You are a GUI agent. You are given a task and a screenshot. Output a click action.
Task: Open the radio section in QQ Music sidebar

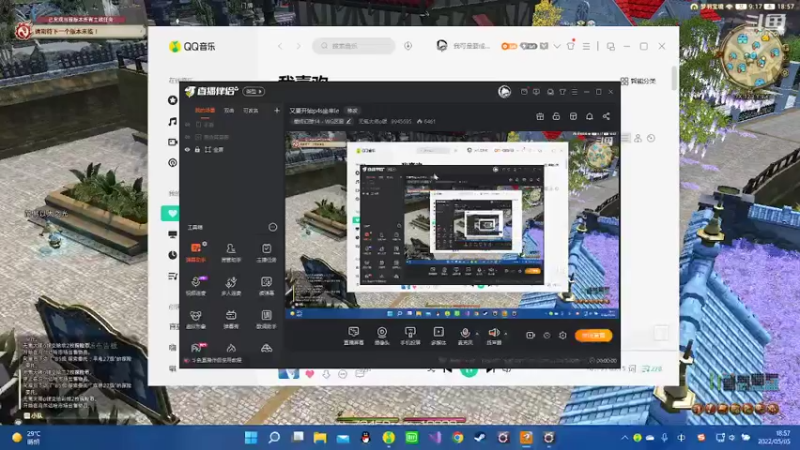click(172, 163)
